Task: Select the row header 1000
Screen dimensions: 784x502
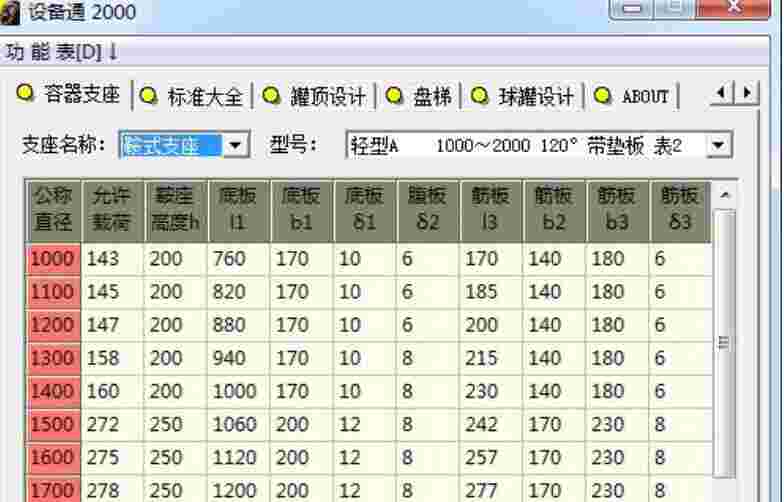Action: tap(53, 258)
